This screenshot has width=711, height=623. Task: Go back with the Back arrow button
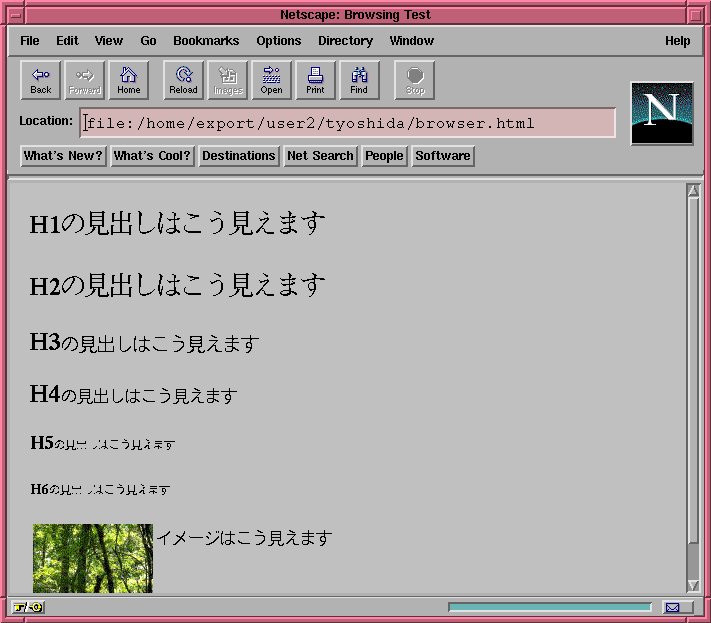tap(40, 80)
